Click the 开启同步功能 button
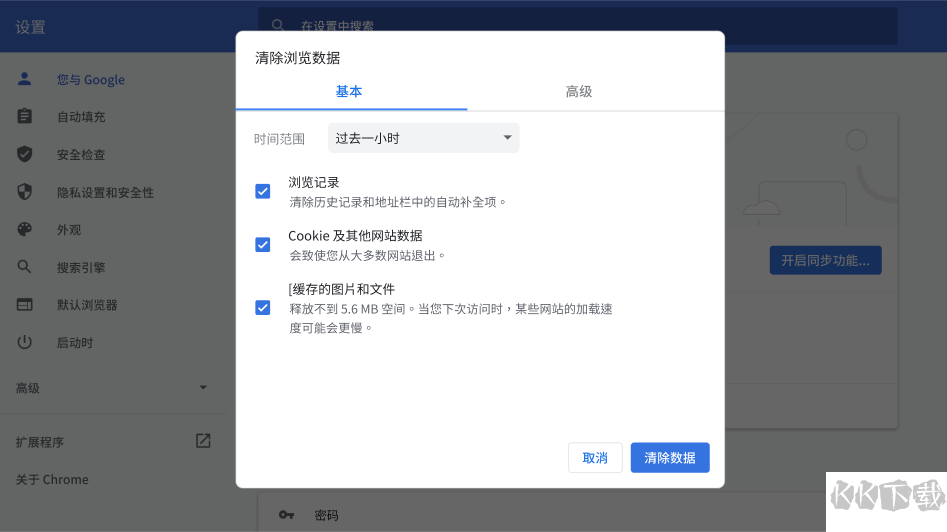947x532 pixels. [825, 260]
